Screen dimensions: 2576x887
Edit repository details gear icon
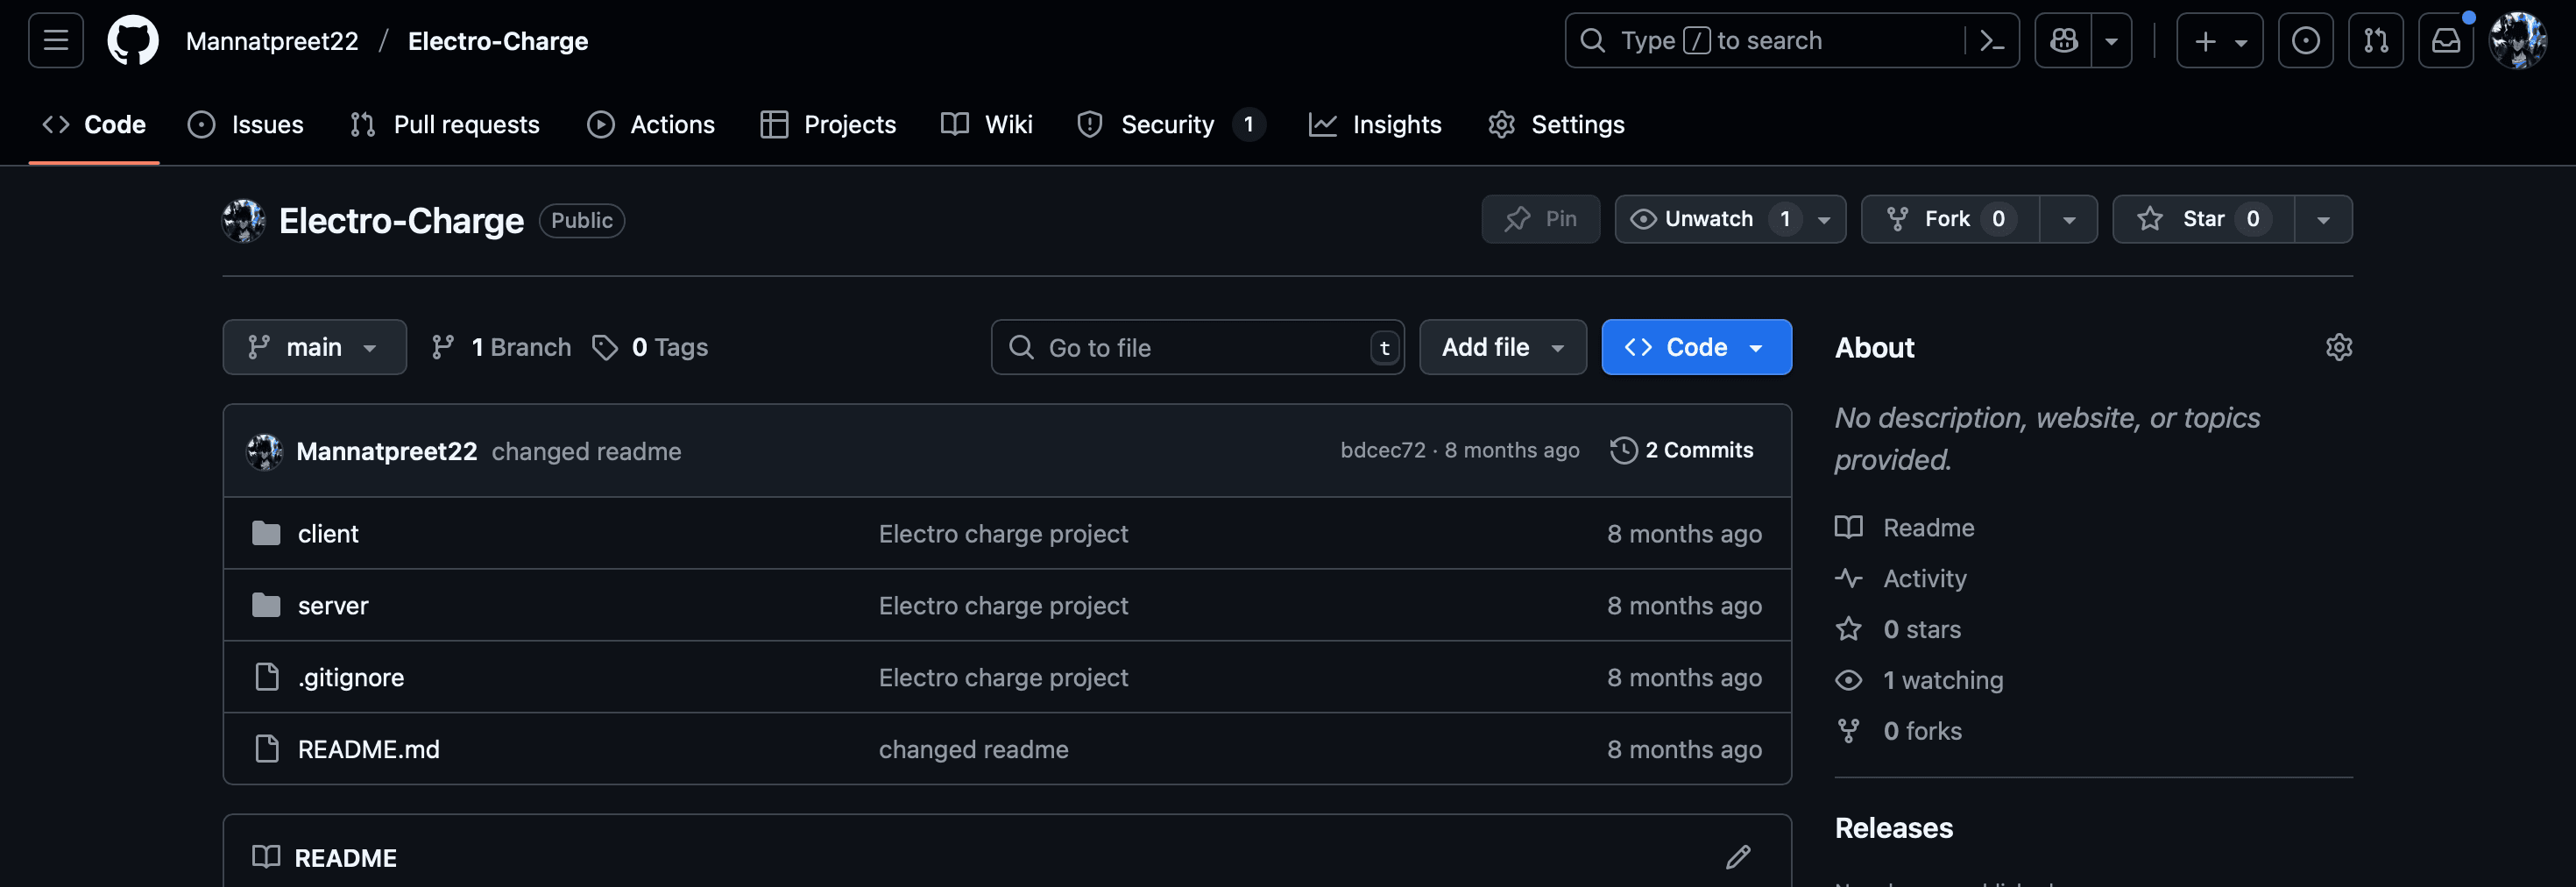coord(2338,347)
